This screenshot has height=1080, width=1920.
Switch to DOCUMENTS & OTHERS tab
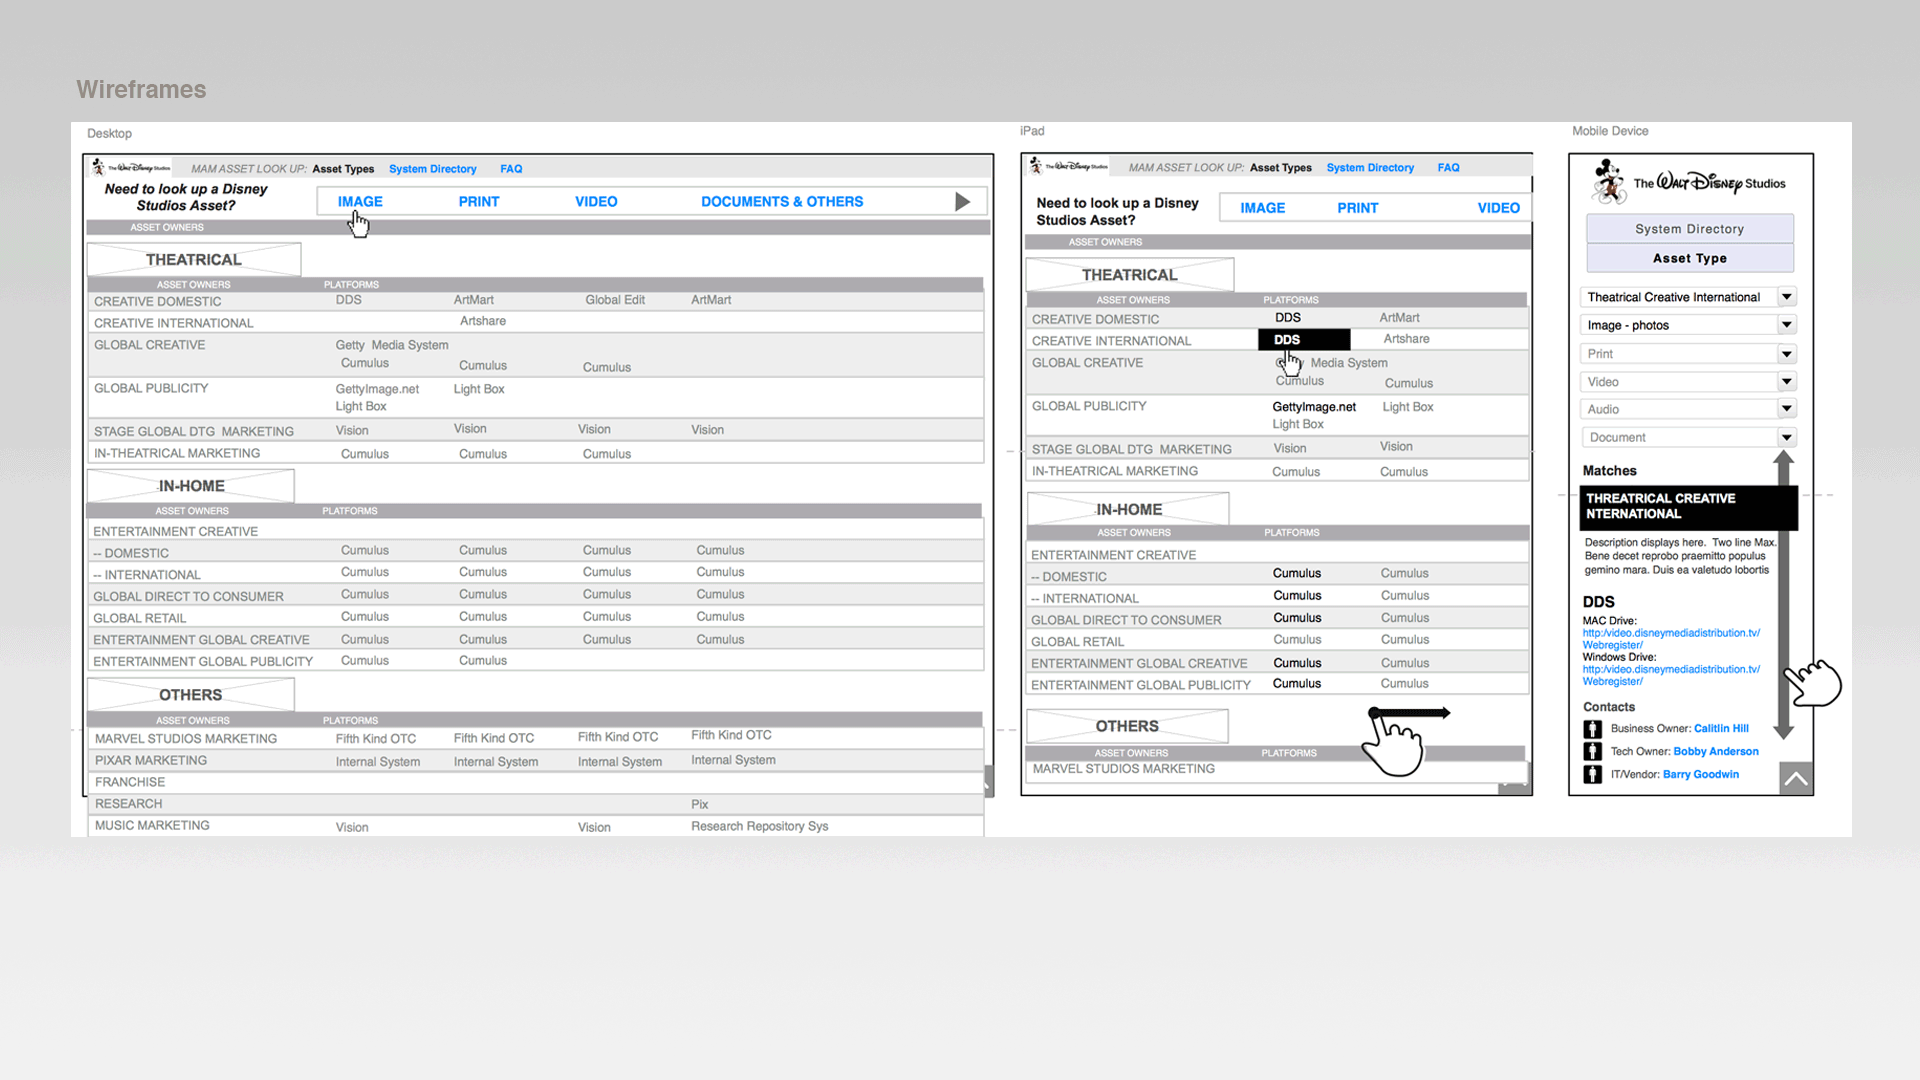[782, 202]
